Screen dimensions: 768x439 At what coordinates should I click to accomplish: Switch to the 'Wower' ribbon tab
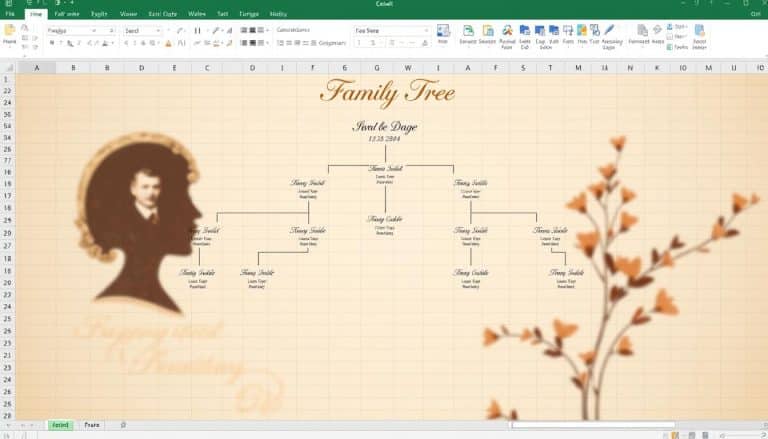pyautogui.click(x=128, y=14)
